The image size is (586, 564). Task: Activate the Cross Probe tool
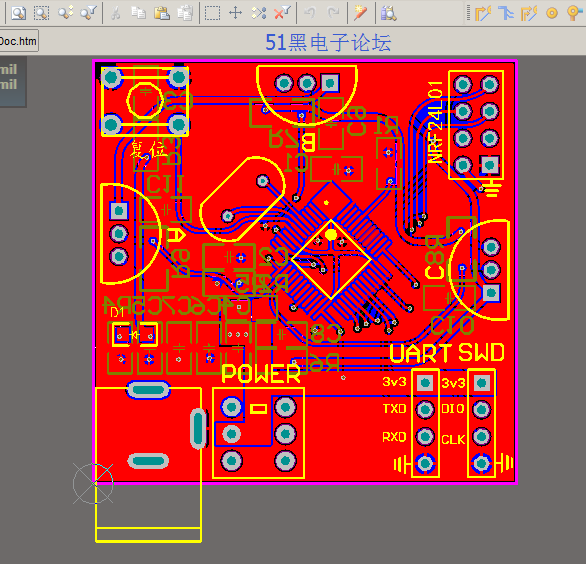[360, 13]
